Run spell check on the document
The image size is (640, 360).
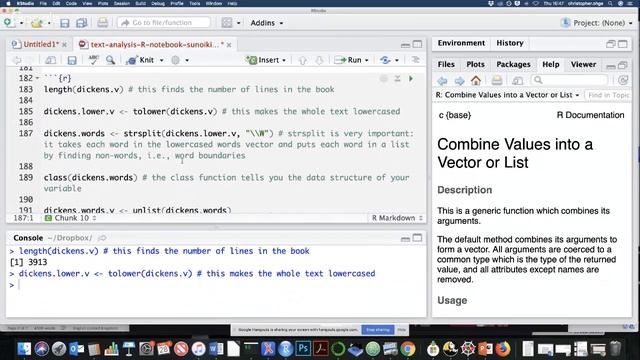pos(93,60)
